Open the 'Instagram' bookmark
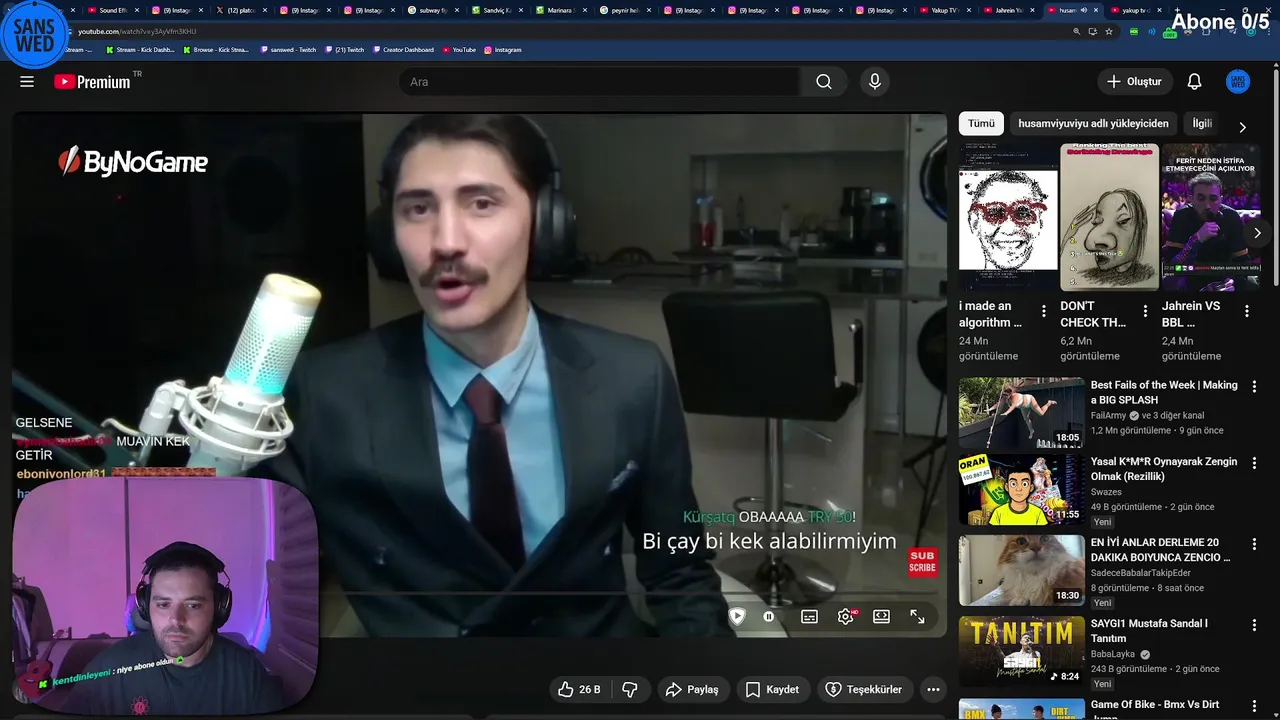1280x720 pixels. click(x=503, y=49)
